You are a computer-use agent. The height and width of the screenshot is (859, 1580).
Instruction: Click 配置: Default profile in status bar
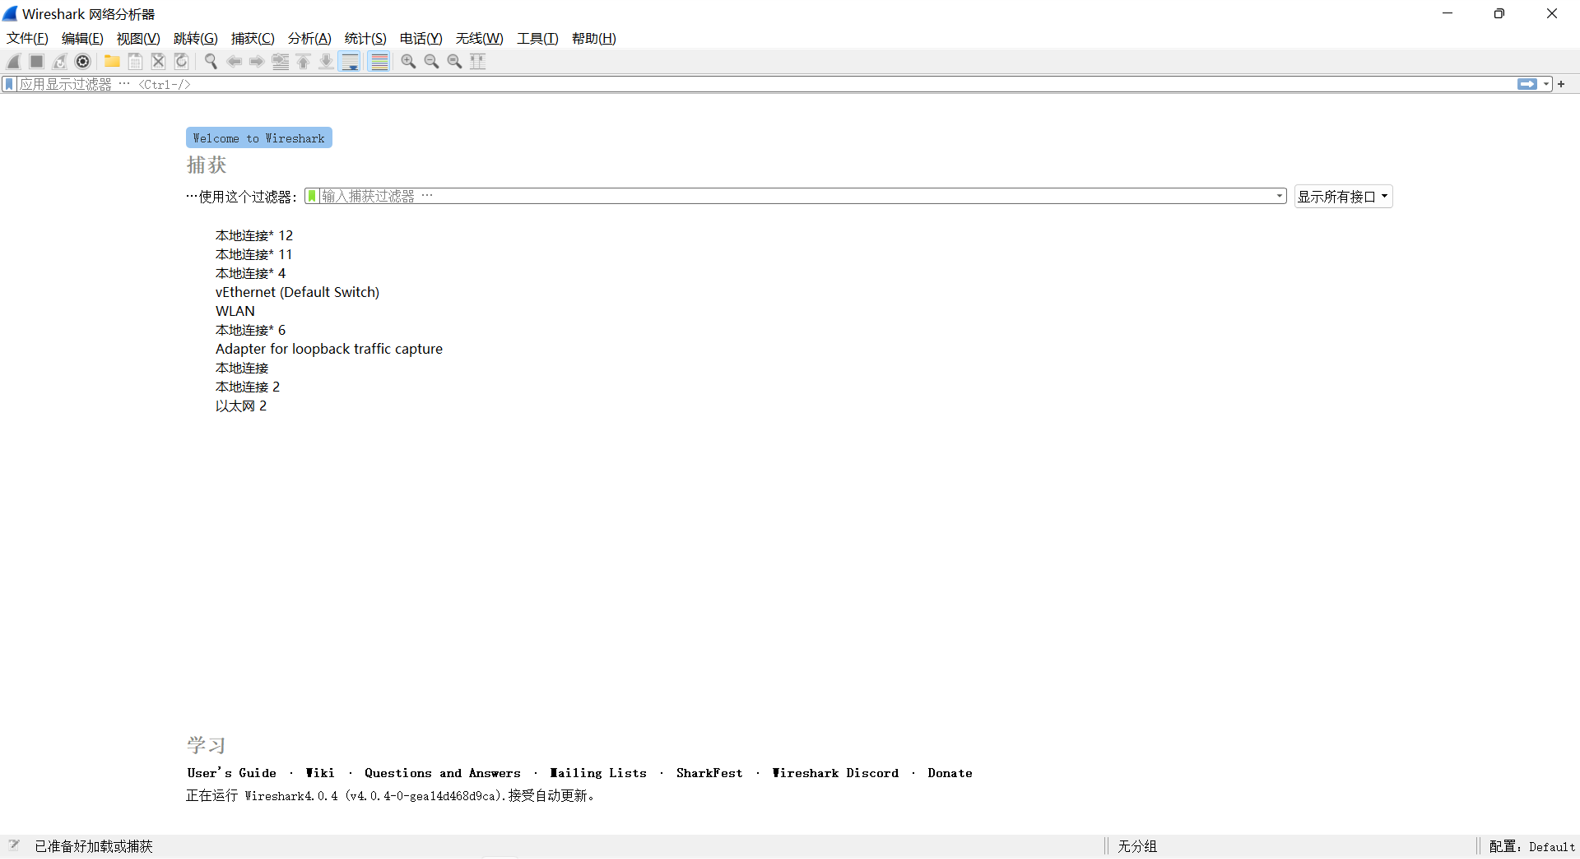coord(1531,846)
